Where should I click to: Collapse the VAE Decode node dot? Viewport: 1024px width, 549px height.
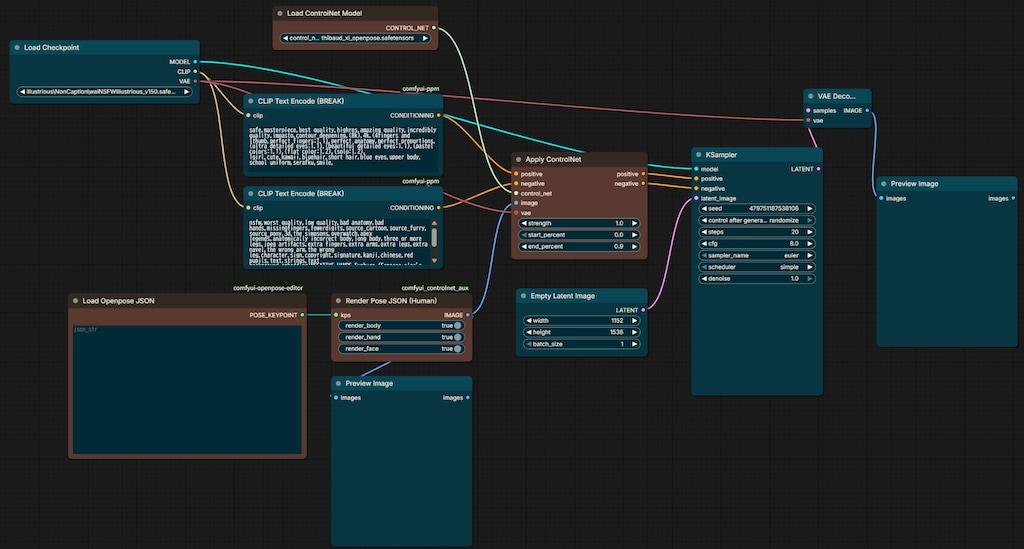point(810,96)
